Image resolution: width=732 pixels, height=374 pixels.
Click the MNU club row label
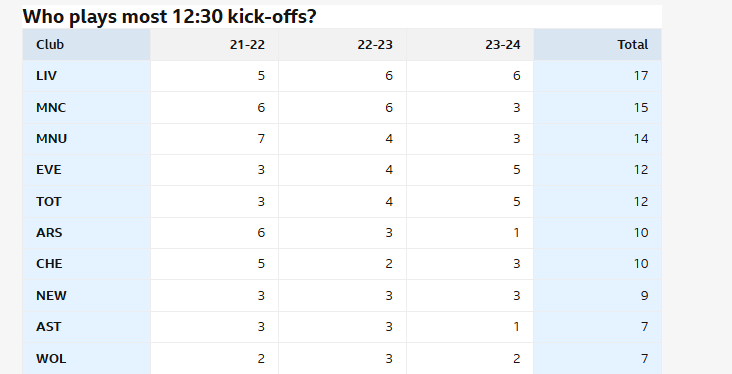click(x=86, y=139)
